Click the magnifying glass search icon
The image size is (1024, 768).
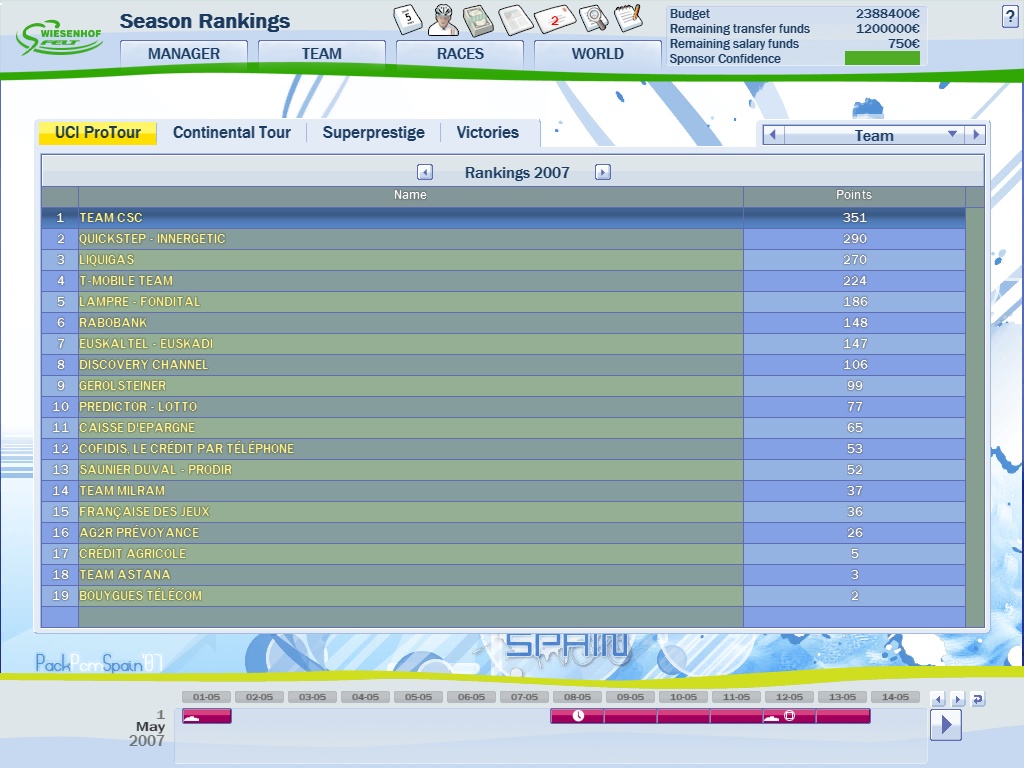(x=593, y=18)
